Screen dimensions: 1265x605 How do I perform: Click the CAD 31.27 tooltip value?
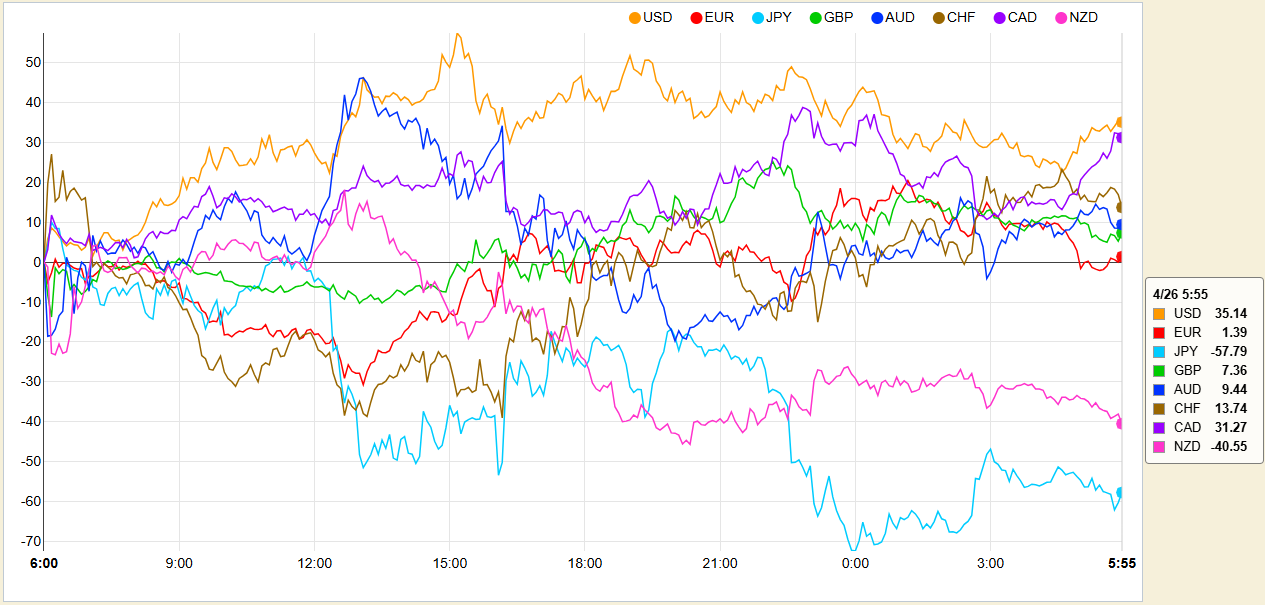point(1231,427)
